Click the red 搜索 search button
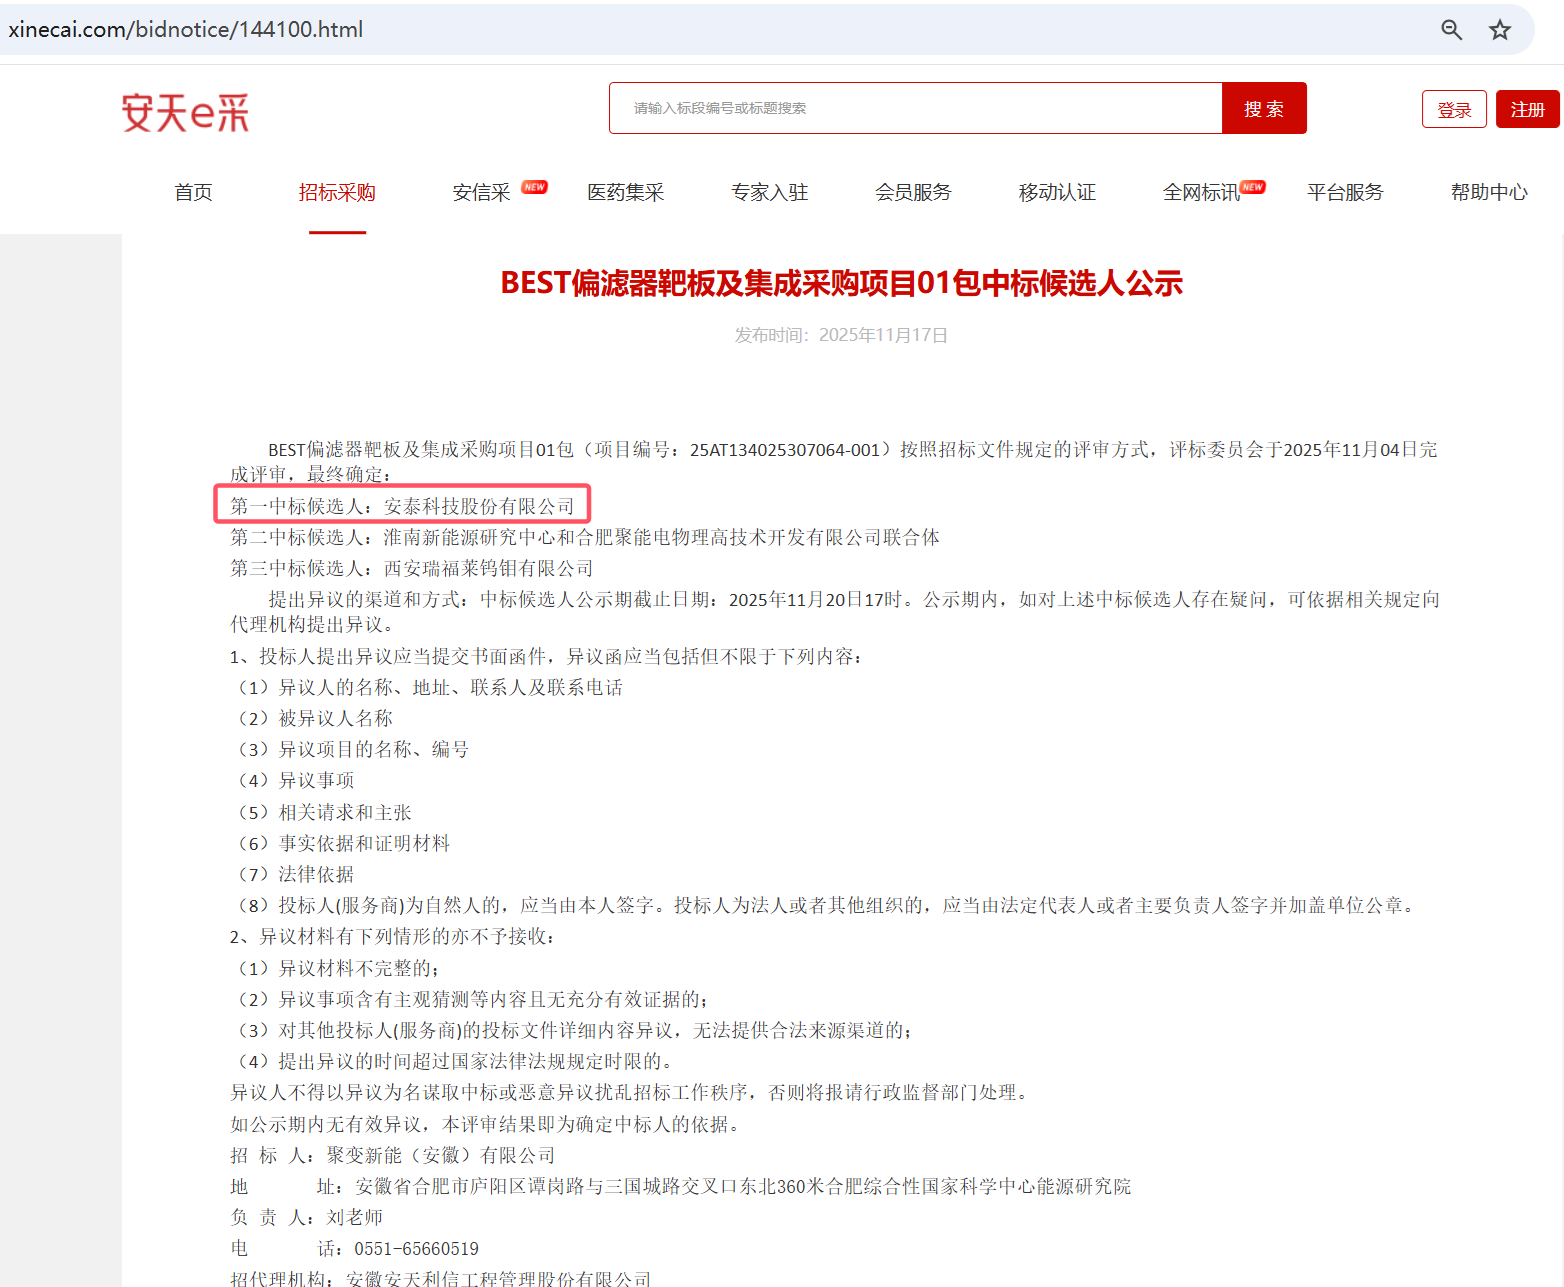Viewport: 1564px width, 1287px height. click(1264, 108)
